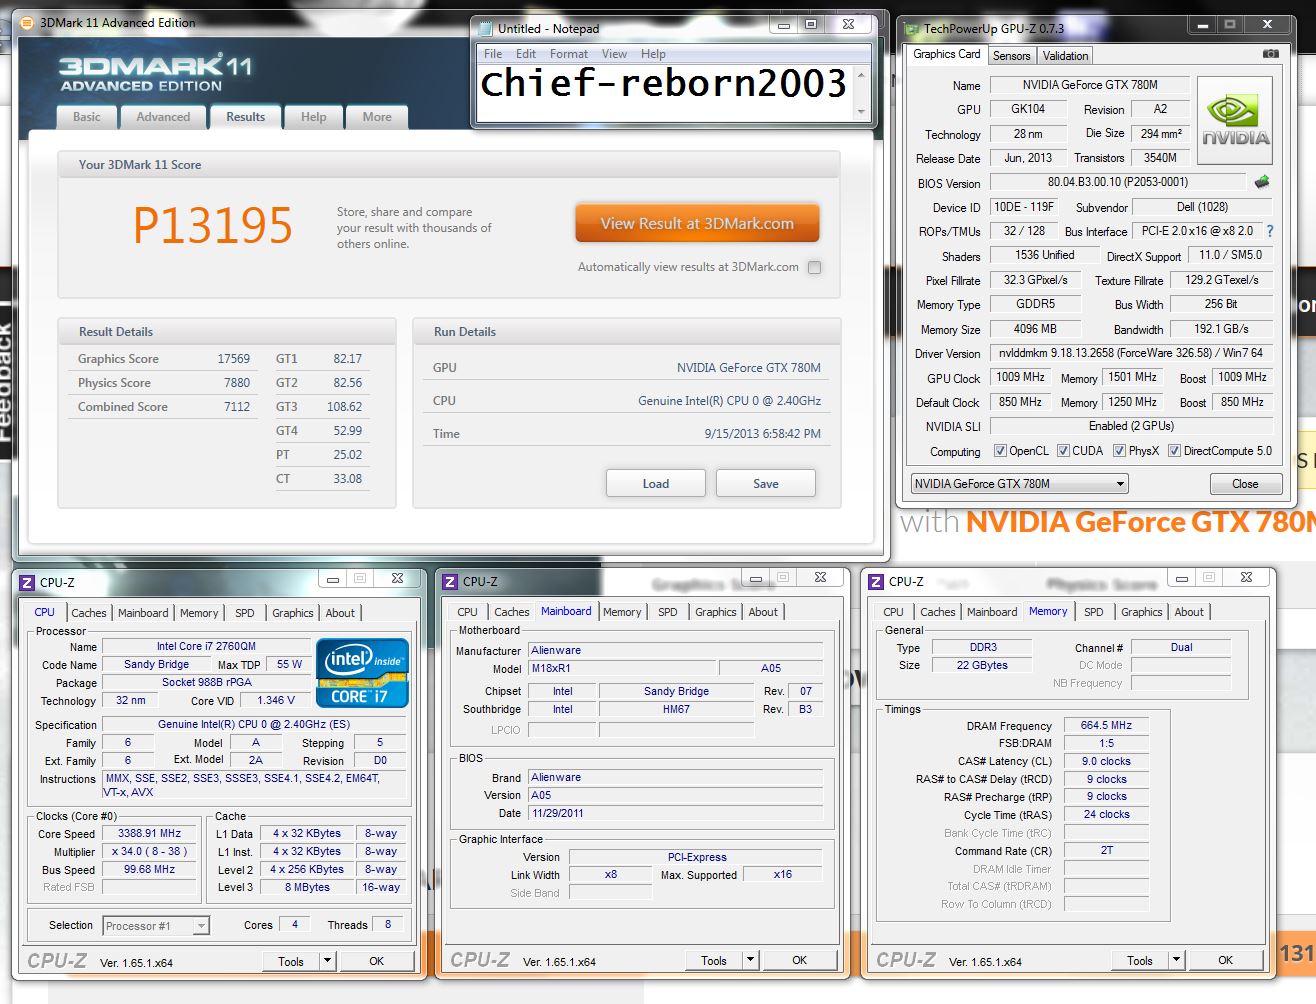
Task: Click the CPU-Z icon of the CPU tab window
Action: pyautogui.click(x=28, y=582)
